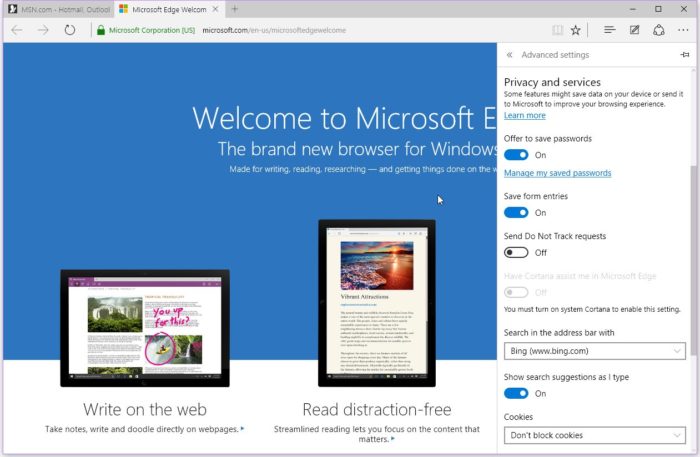The height and width of the screenshot is (457, 700).
Task: Add page to favorites with star icon
Action: [576, 30]
